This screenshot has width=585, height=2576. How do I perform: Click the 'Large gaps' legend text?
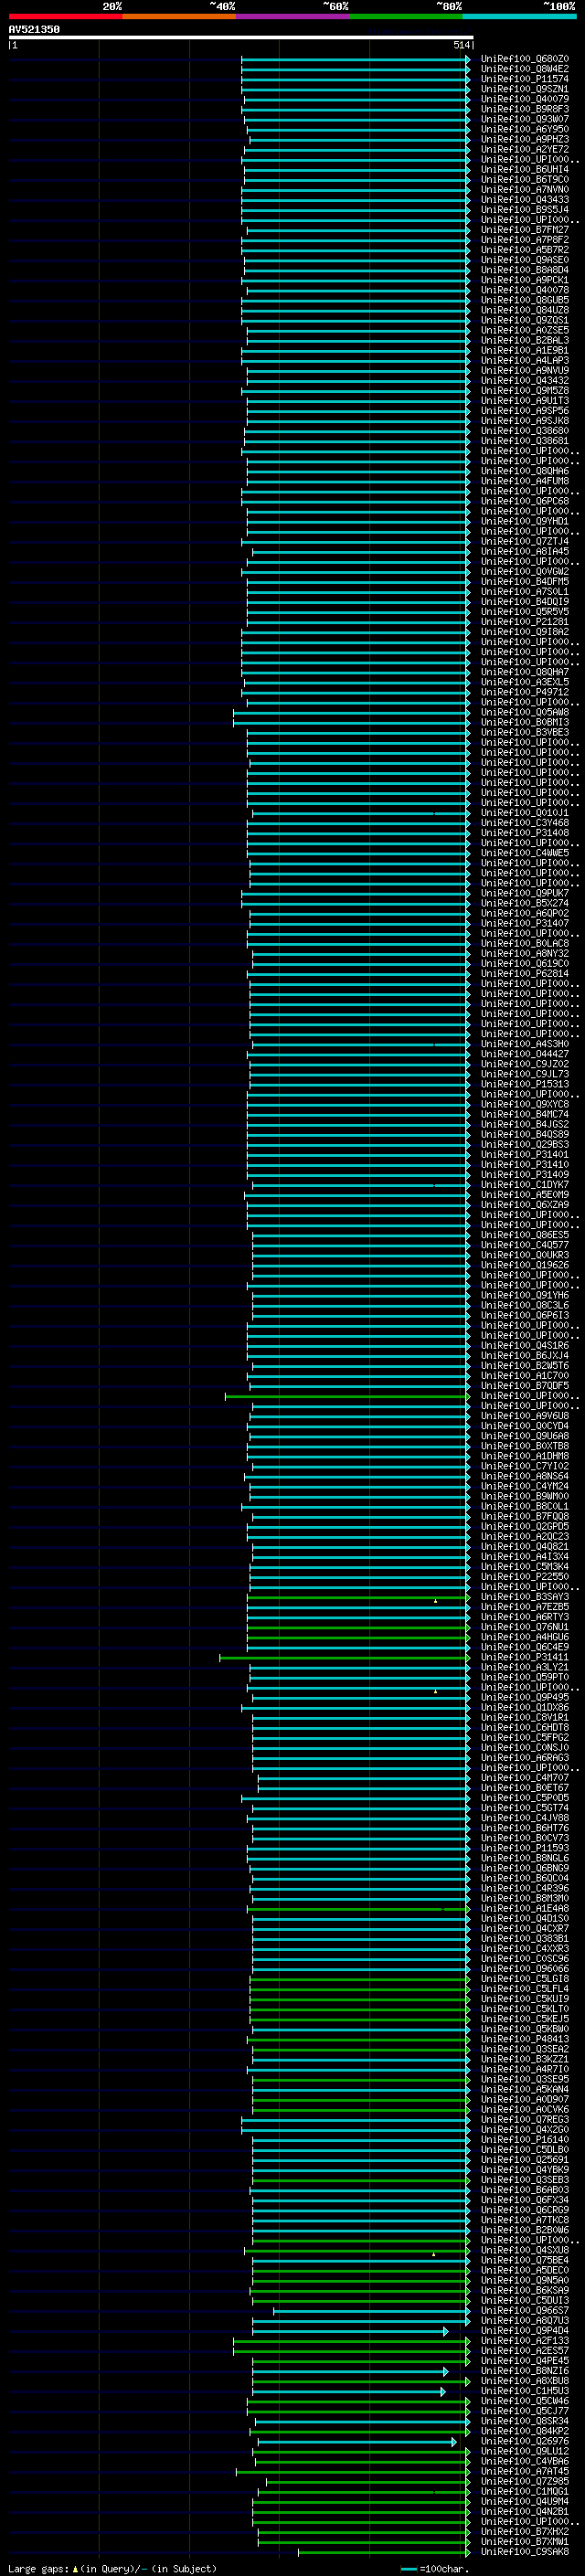point(38,2568)
